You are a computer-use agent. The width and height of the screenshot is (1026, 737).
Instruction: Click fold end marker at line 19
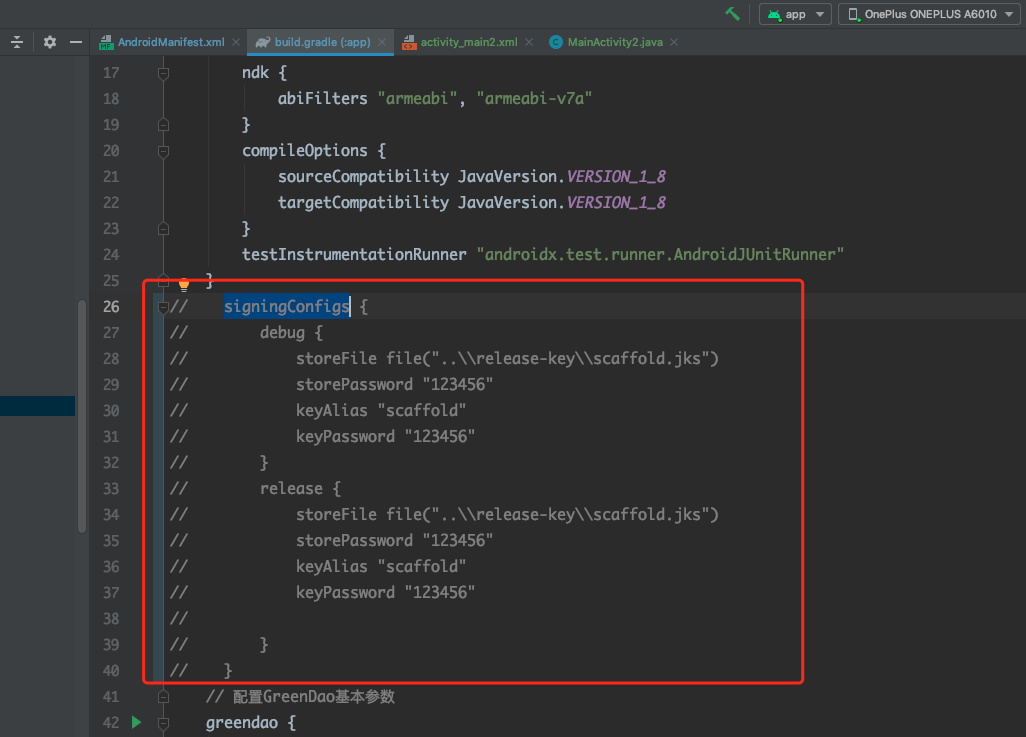click(x=164, y=124)
